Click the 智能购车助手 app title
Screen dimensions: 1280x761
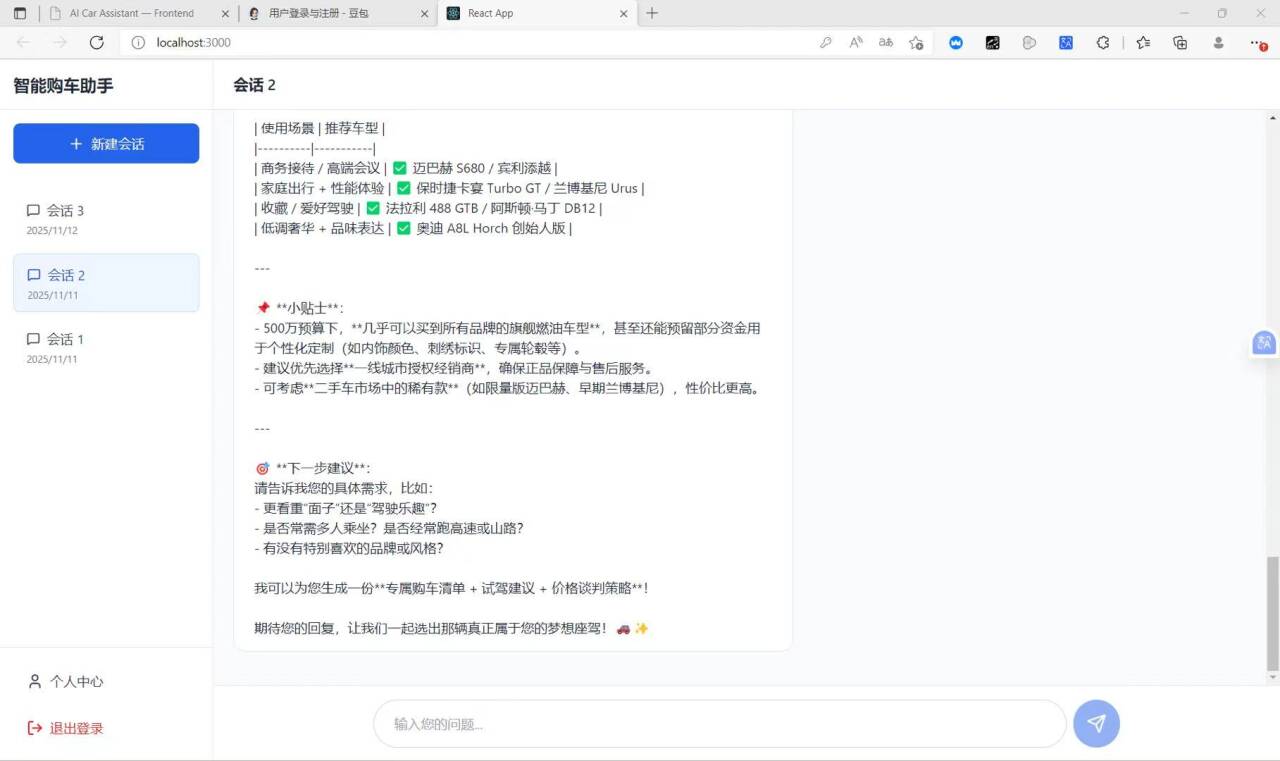tap(63, 86)
